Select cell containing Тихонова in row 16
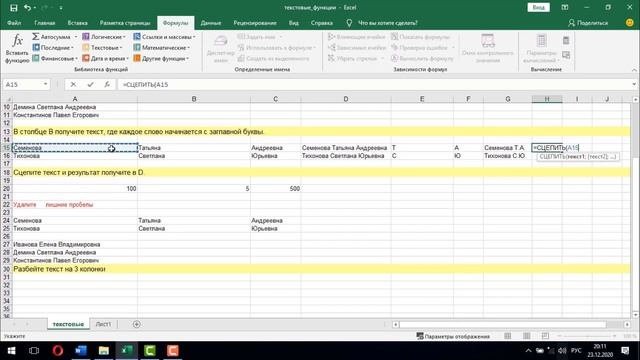The image size is (640, 360). coord(75,156)
